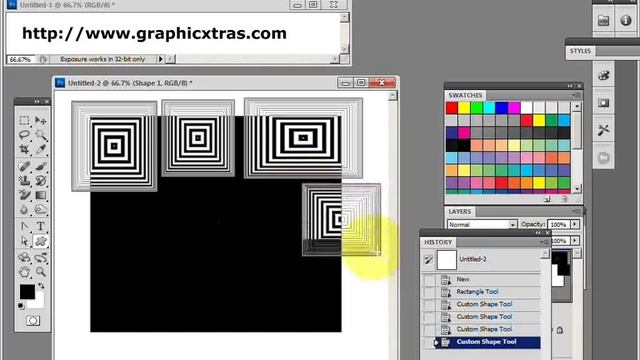This screenshot has width=640, height=360.
Task: Select the Healing Brush tool
Action: point(24,166)
